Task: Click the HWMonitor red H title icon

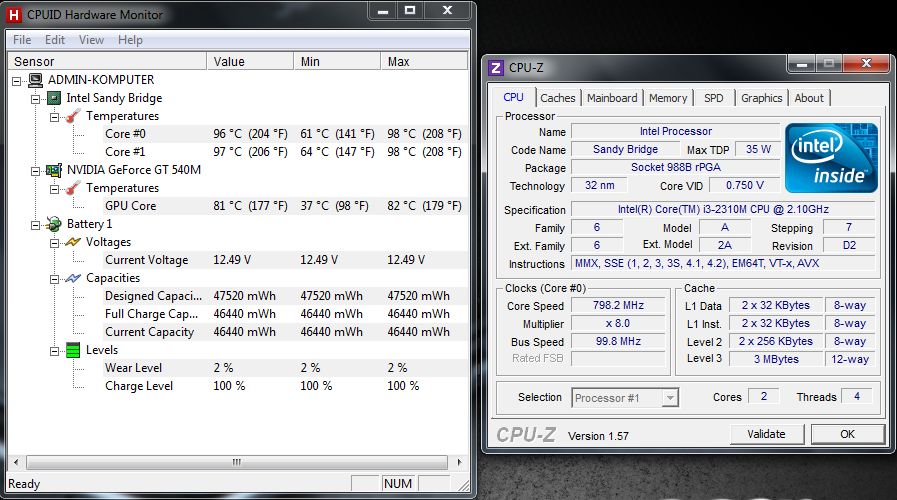Action: (14, 15)
